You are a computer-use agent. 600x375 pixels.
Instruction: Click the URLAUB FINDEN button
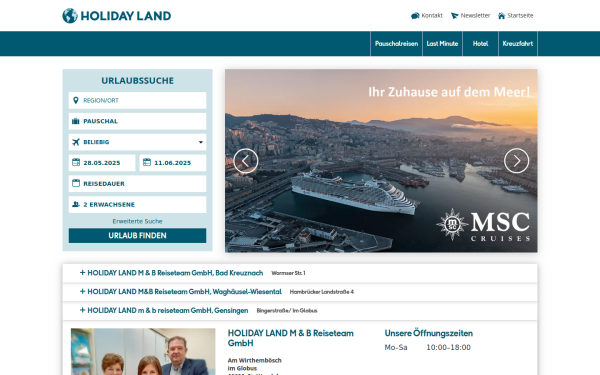pos(137,236)
